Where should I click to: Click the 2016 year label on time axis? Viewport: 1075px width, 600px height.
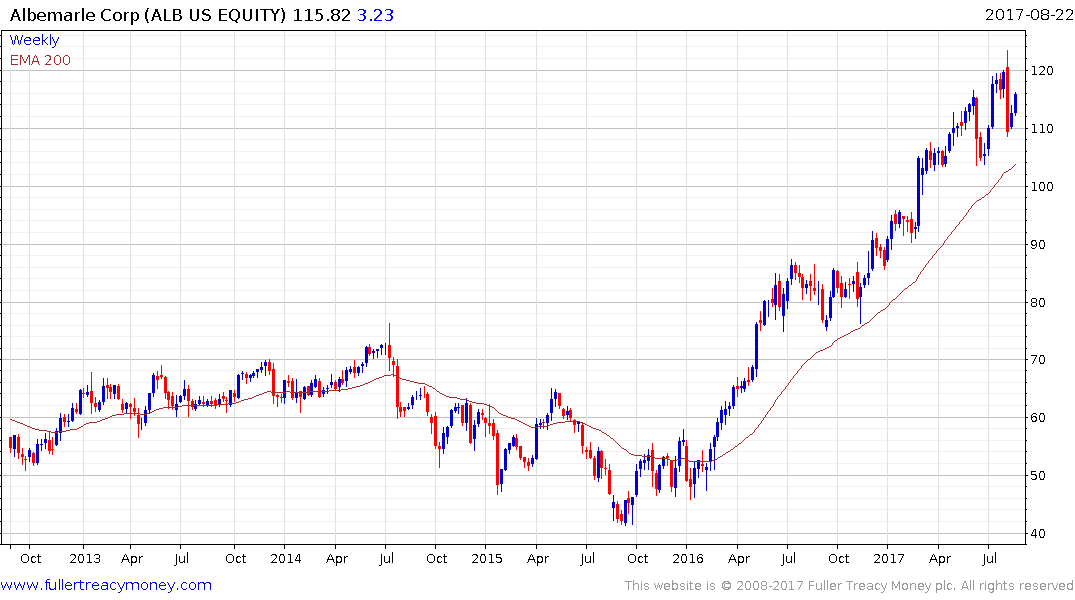(x=688, y=558)
